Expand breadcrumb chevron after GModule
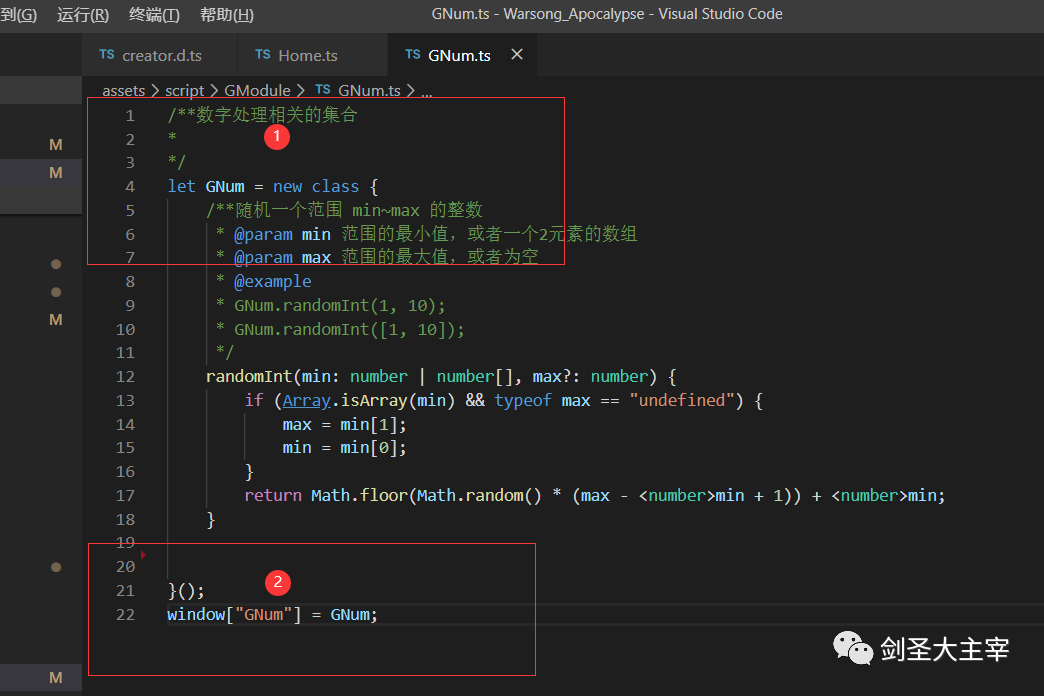The image size is (1044, 696). [x=301, y=90]
